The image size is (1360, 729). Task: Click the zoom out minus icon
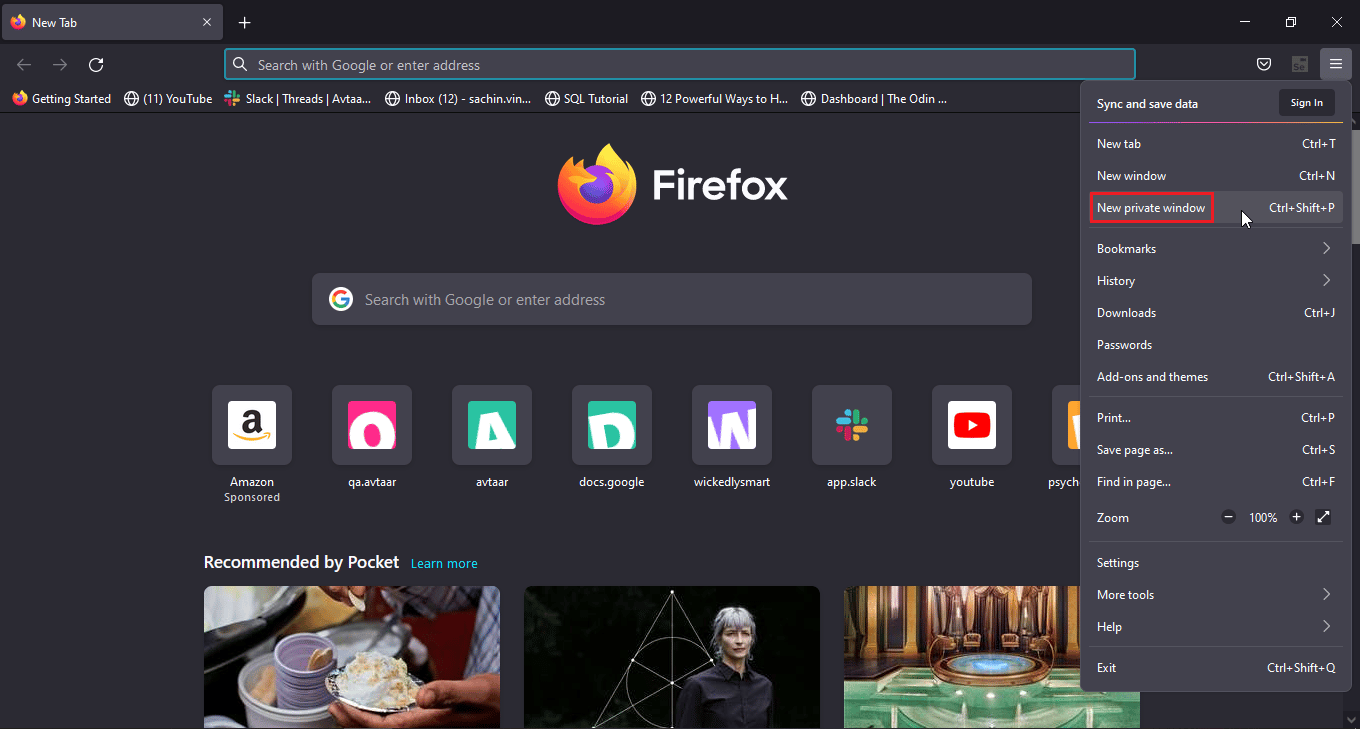pos(1228,517)
